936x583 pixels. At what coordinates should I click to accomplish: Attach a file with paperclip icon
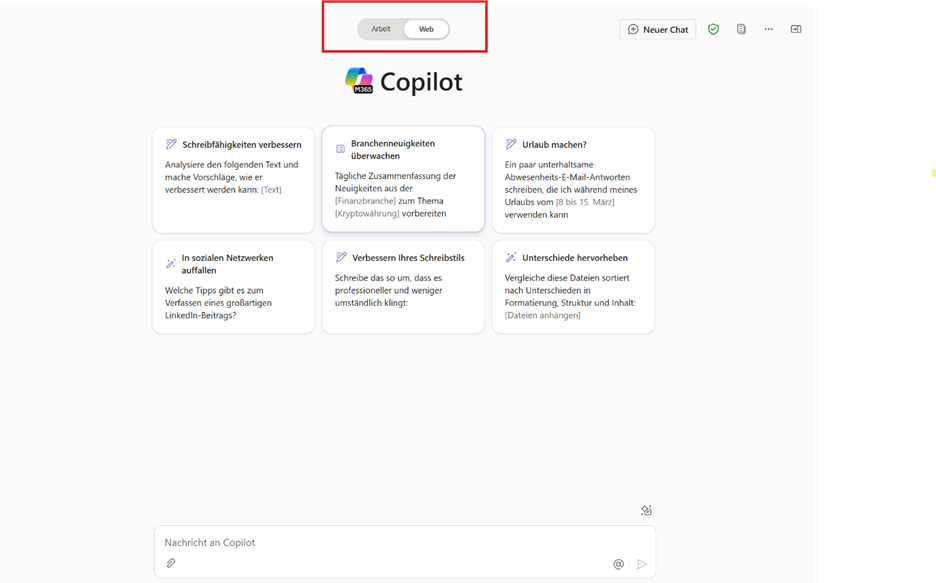(171, 563)
